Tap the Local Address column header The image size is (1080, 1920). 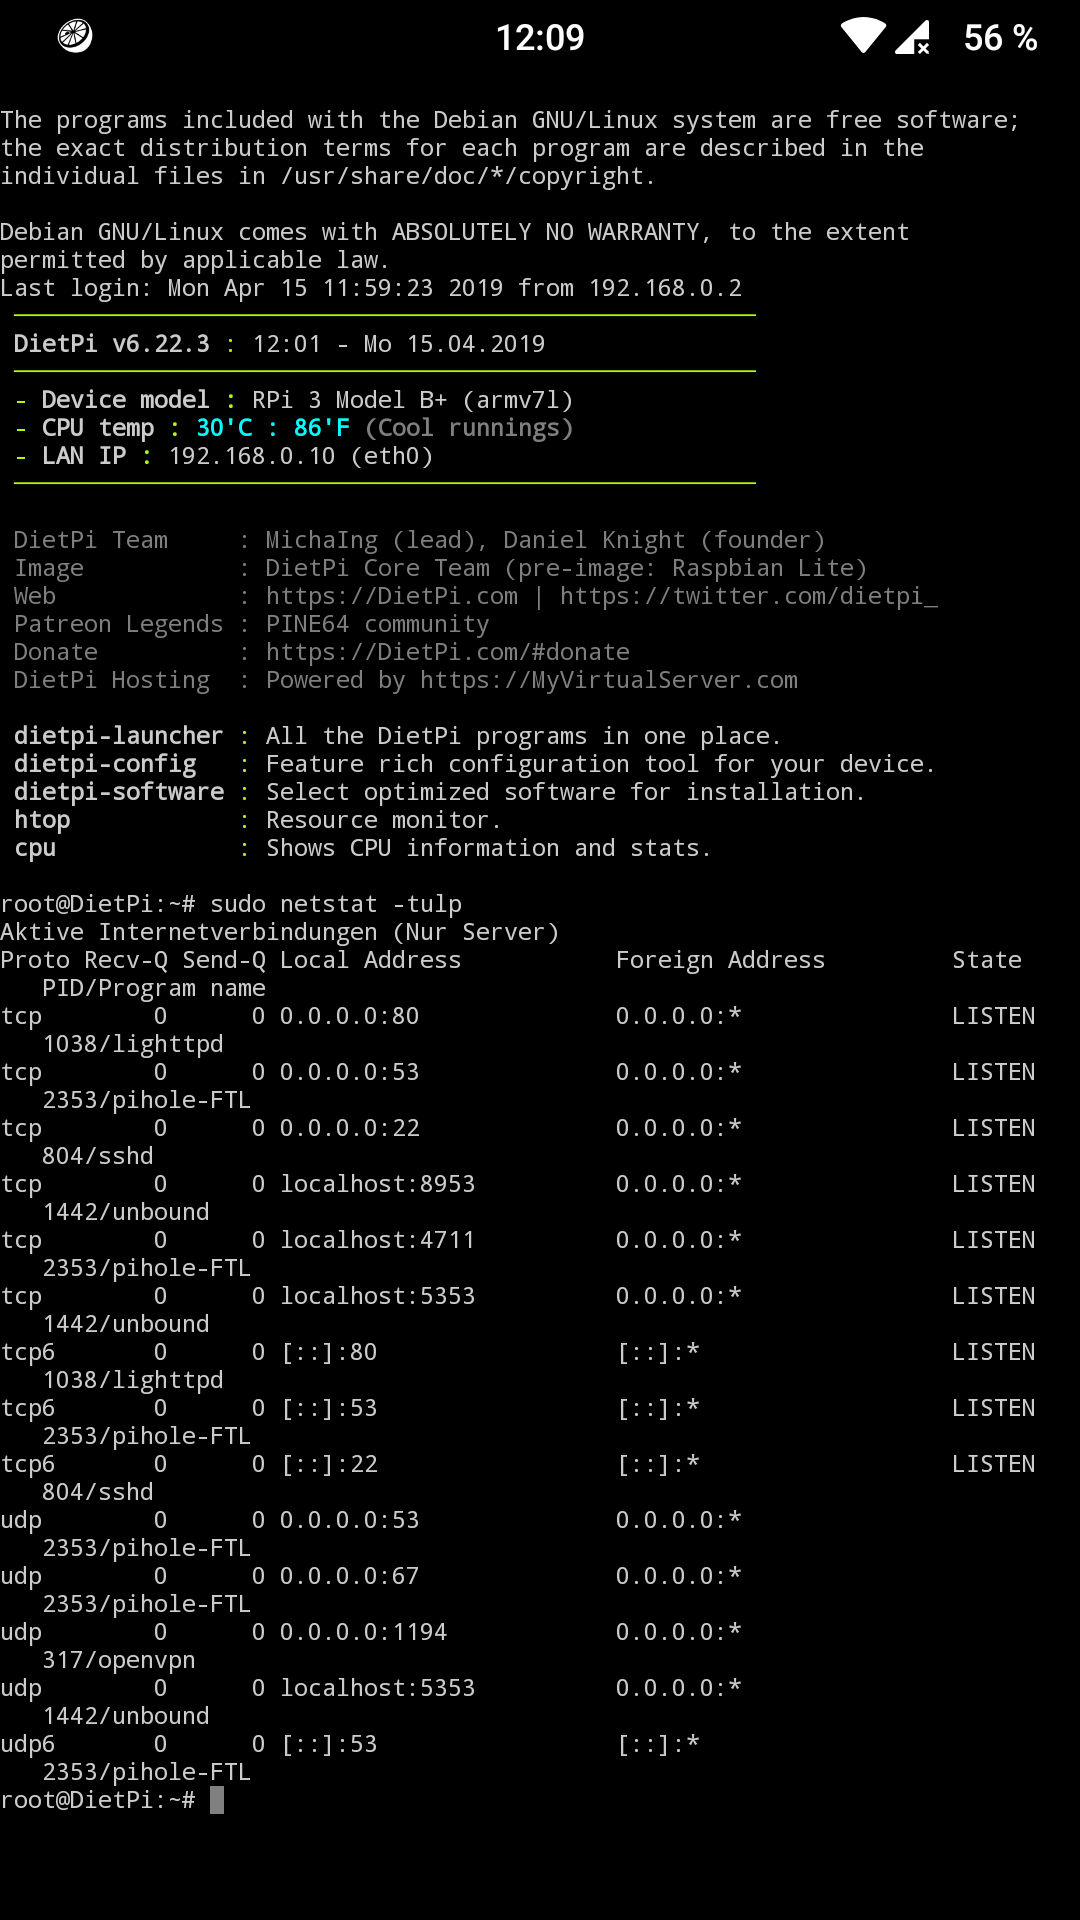click(x=371, y=960)
